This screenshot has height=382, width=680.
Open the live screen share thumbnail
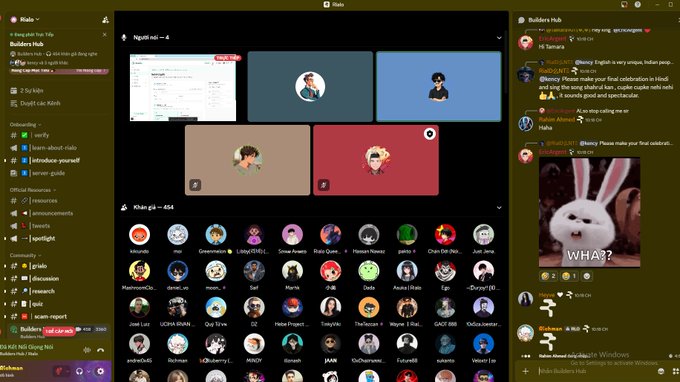[183, 88]
